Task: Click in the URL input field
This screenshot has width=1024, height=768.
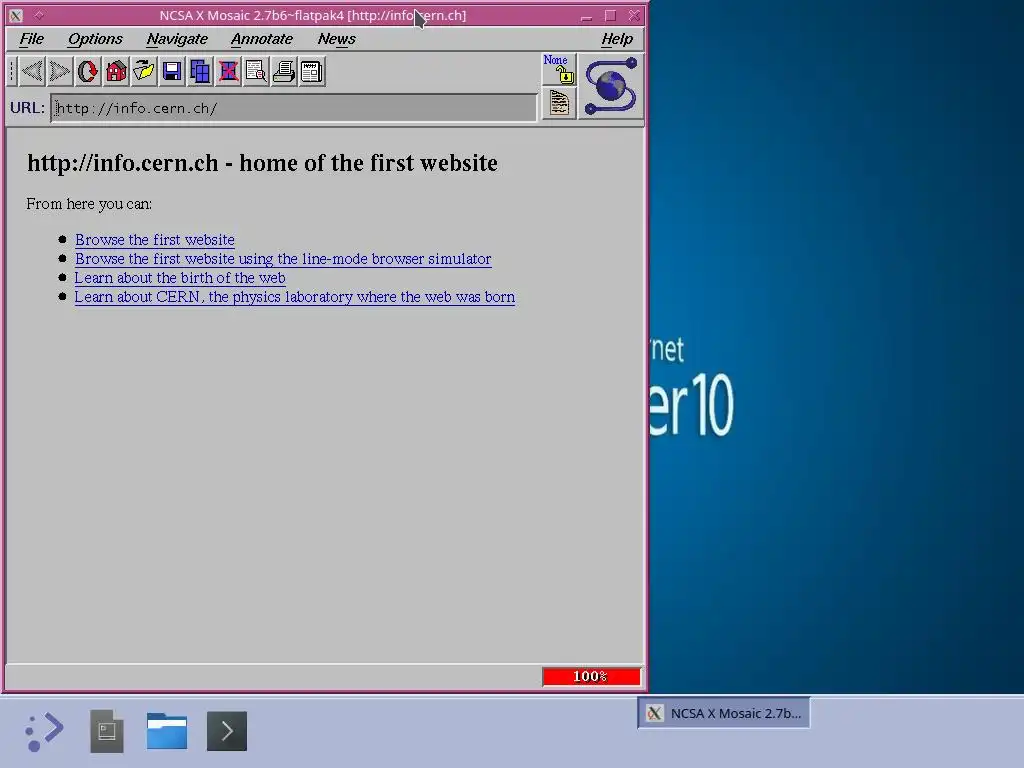Action: 294,108
